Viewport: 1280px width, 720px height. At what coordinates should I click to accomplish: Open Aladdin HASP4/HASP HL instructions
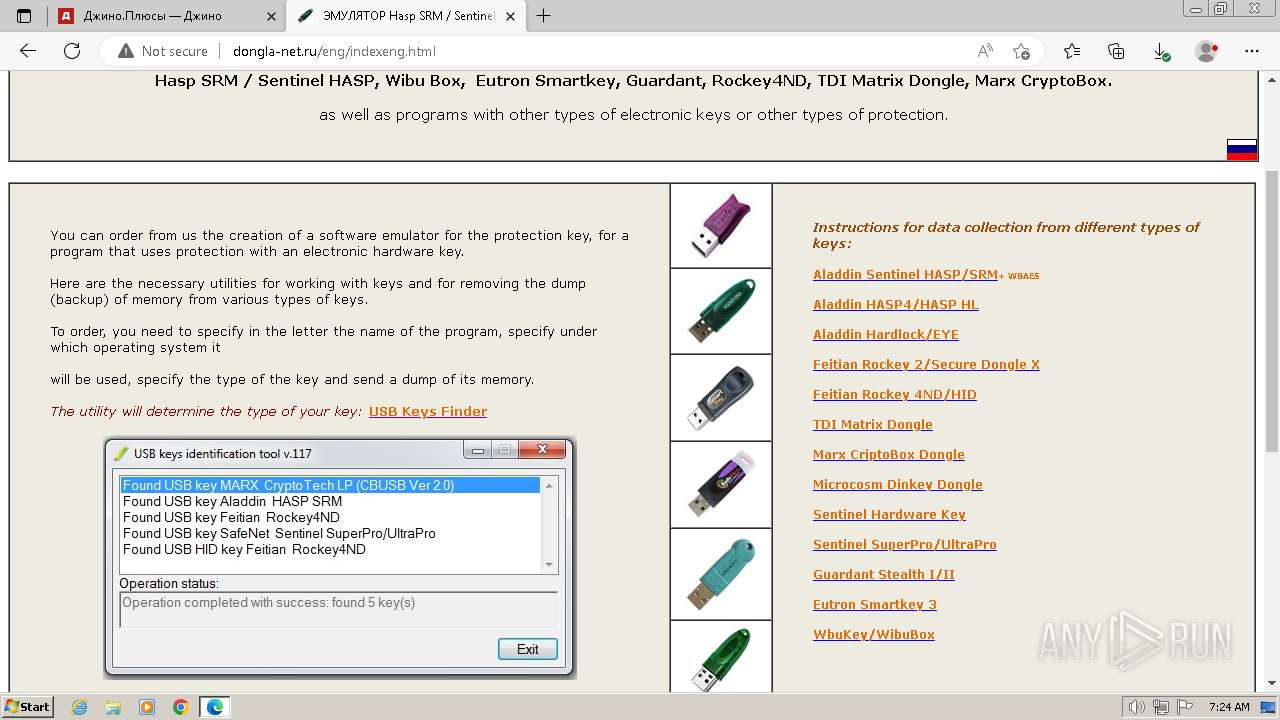coord(896,305)
